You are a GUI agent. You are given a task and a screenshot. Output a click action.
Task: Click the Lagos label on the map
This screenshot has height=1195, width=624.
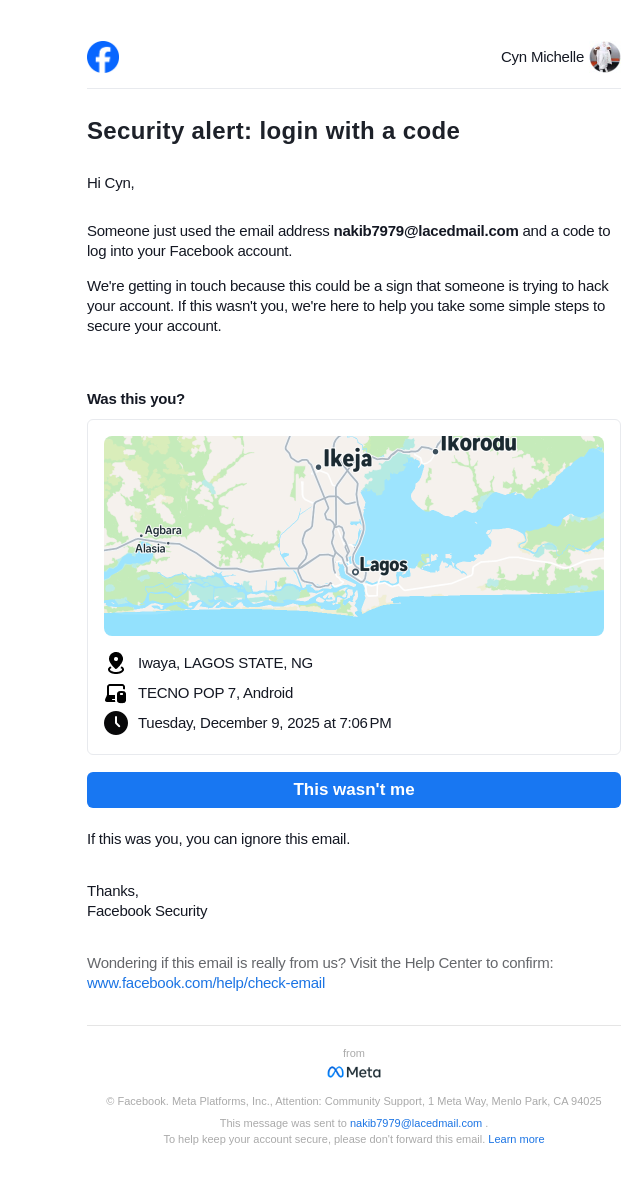pyautogui.click(x=383, y=565)
